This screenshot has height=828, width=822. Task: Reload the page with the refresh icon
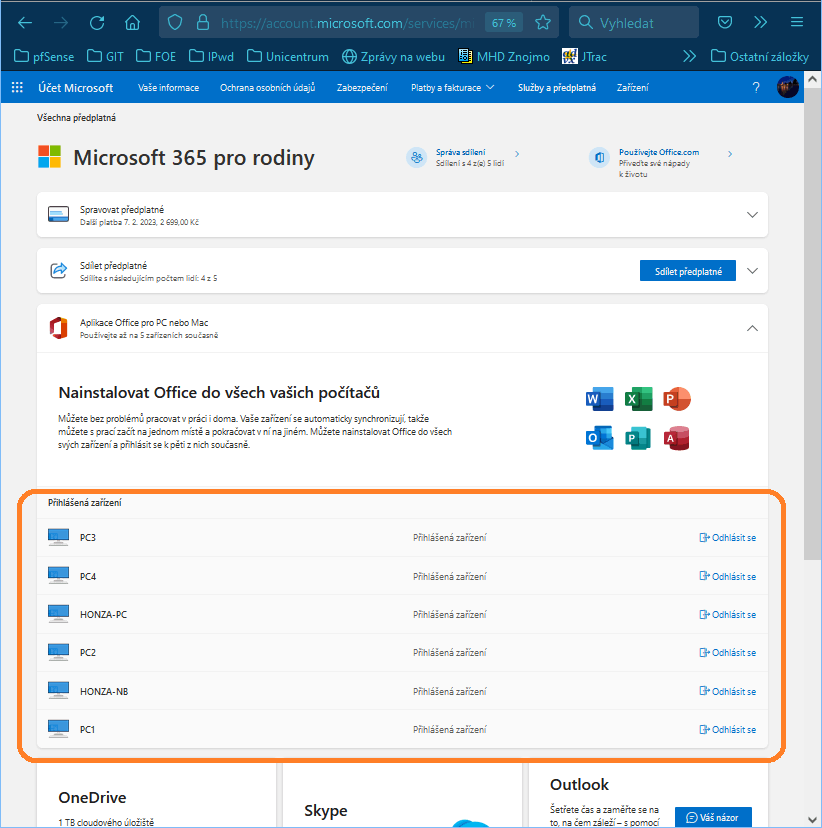coord(97,23)
